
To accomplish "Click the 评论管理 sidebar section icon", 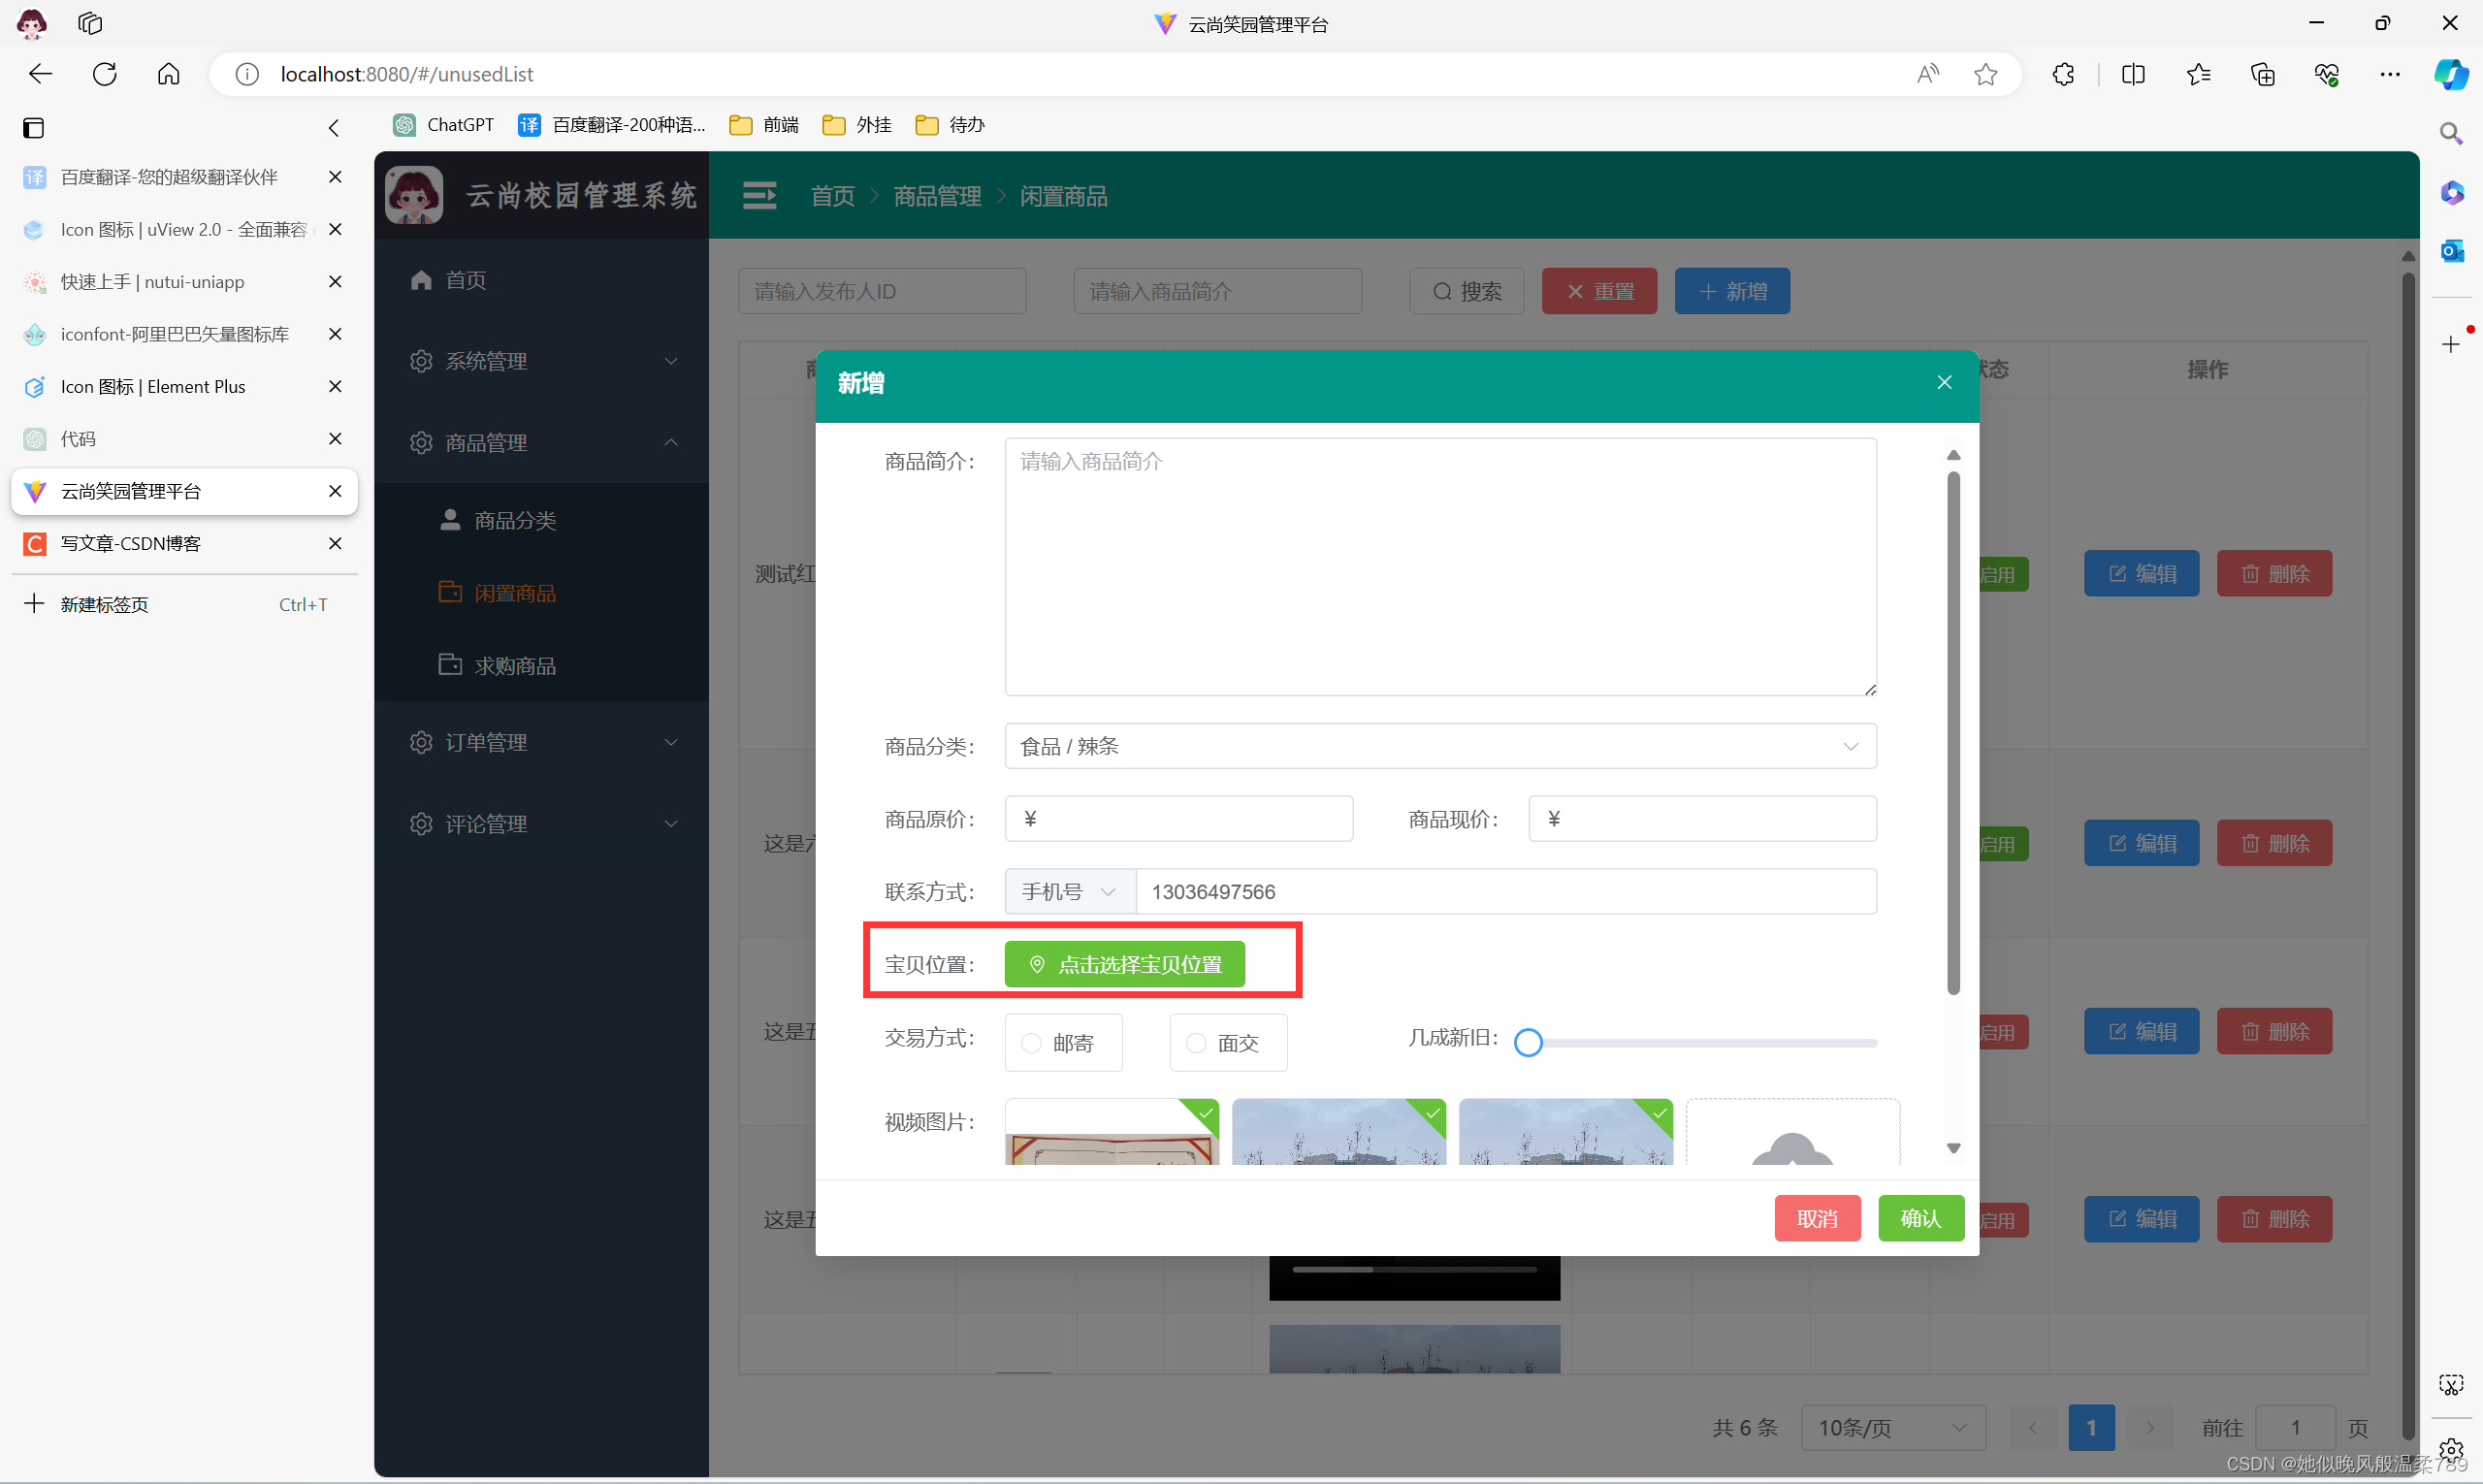I will tap(422, 823).
